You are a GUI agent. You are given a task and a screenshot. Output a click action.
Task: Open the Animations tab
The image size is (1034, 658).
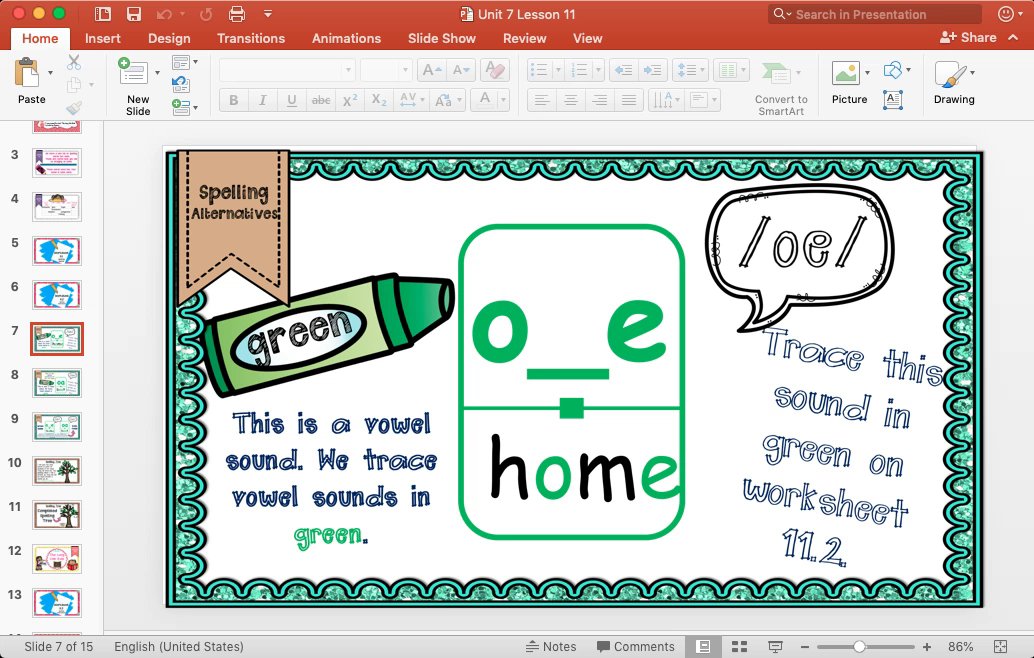pos(346,38)
